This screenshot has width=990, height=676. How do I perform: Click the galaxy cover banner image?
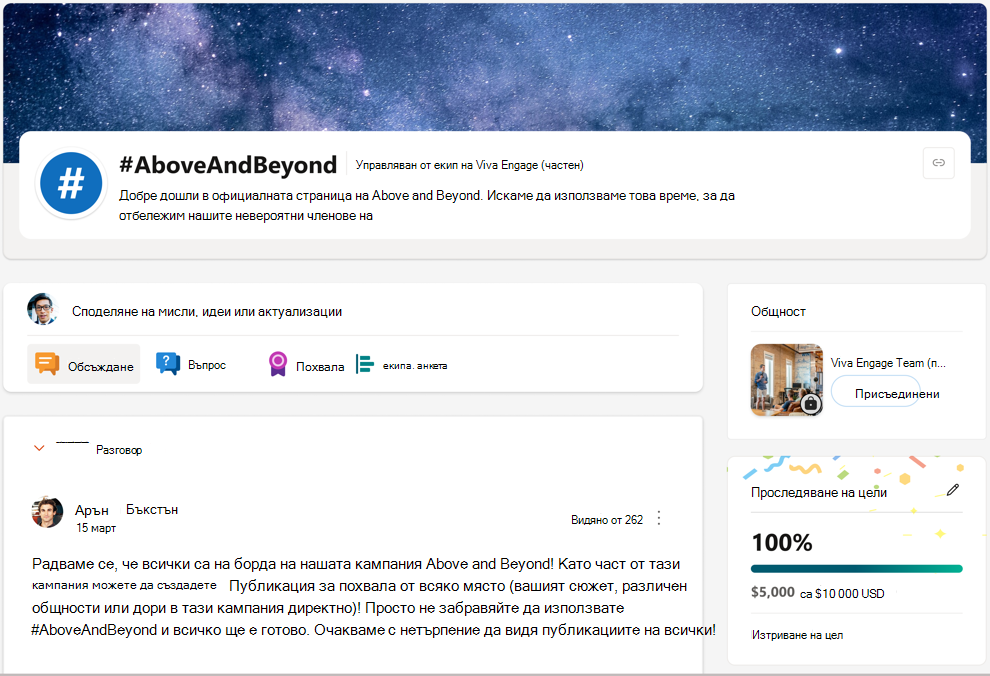pyautogui.click(x=495, y=66)
